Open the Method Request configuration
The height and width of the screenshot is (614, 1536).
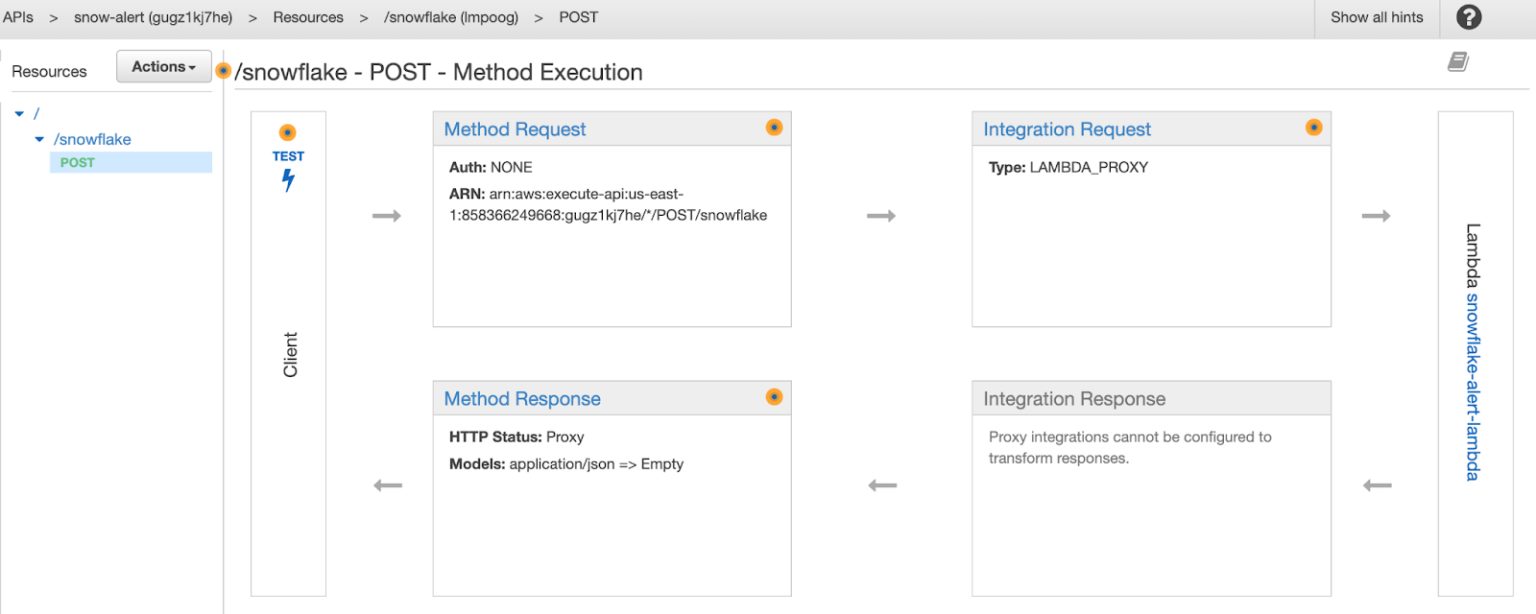point(514,129)
